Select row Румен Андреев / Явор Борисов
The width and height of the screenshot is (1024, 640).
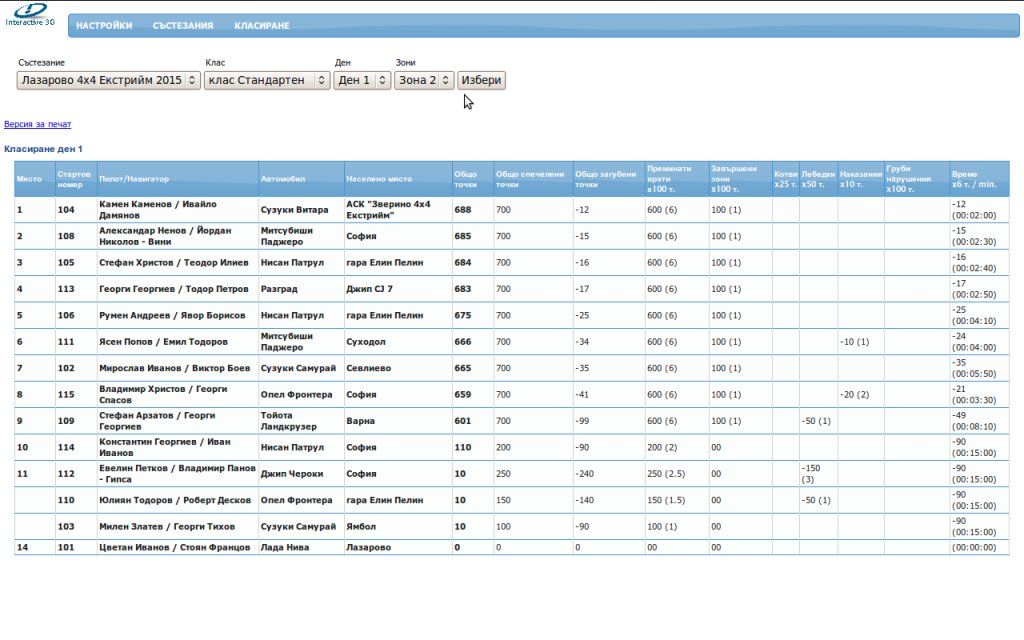click(511, 315)
